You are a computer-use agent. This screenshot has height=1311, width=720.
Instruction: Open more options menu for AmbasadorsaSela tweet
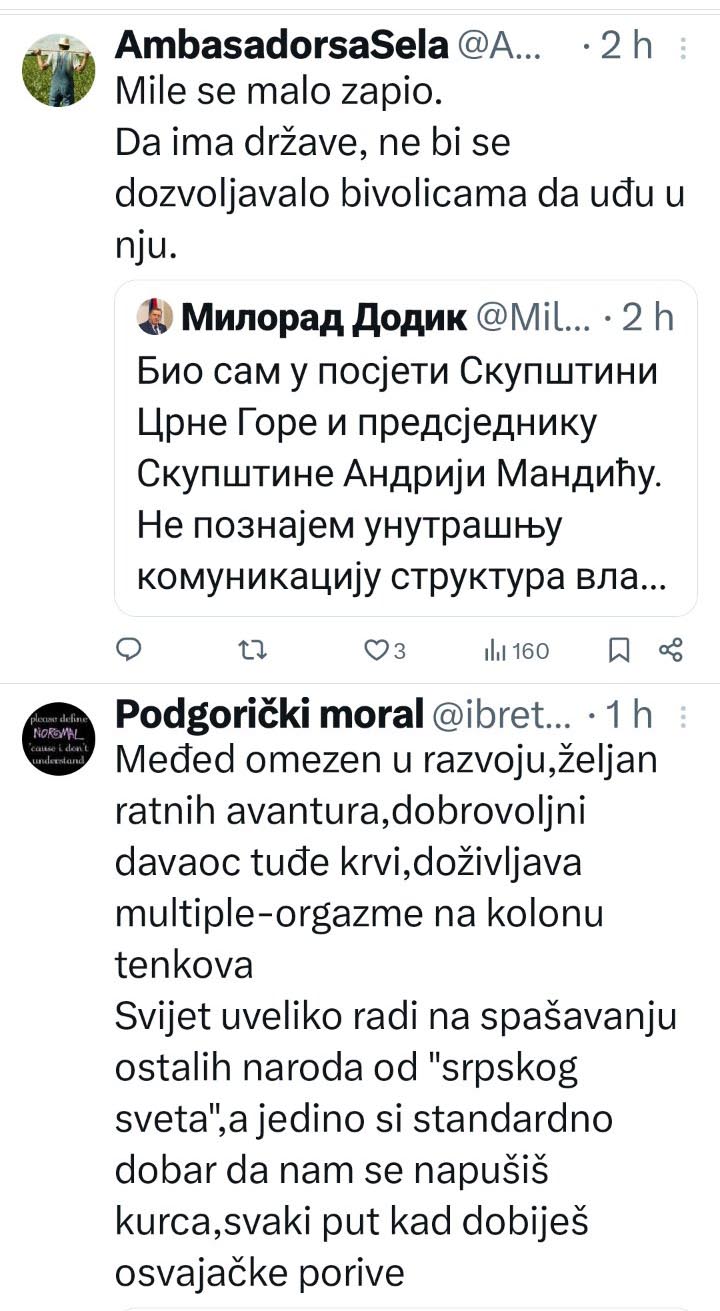tap(683, 46)
